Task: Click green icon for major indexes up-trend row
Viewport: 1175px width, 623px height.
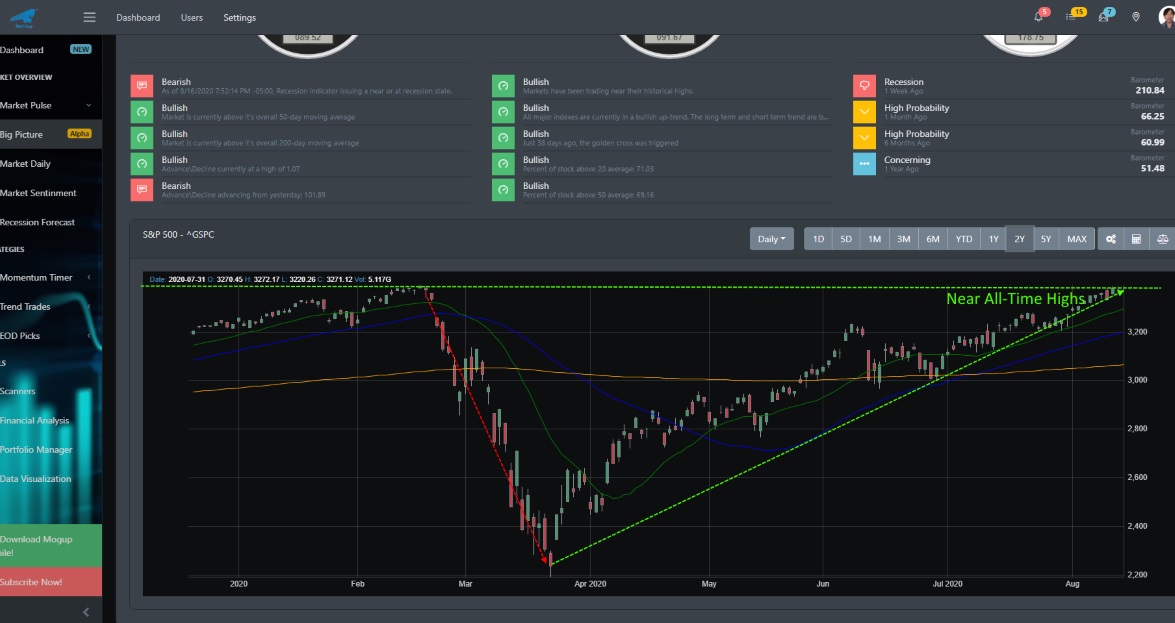Action: [x=503, y=112]
